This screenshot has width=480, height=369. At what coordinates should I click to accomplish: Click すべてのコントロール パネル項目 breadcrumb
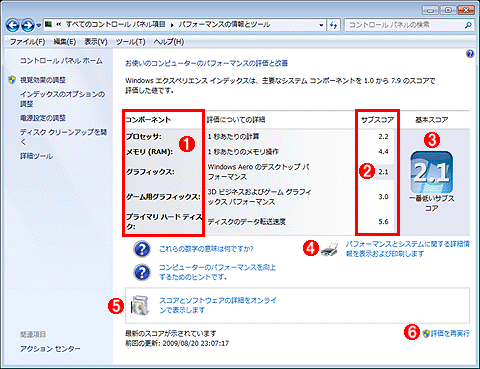pyautogui.click(x=116, y=25)
